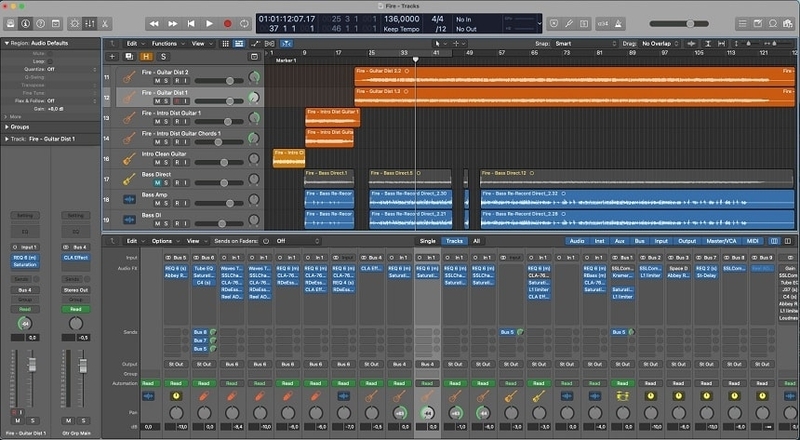Toggle the Inspector button

coord(26,23)
